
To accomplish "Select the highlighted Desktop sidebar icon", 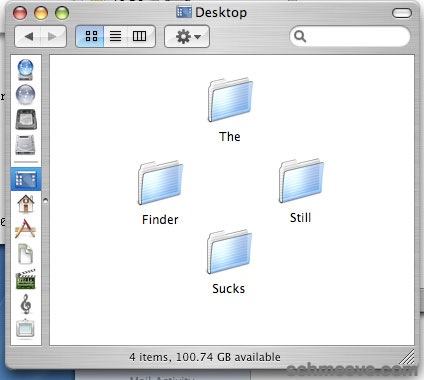I will tap(26, 179).
